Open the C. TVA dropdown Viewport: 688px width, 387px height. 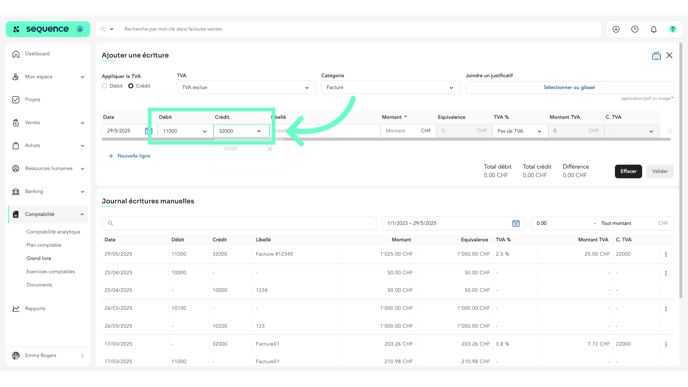coord(632,131)
